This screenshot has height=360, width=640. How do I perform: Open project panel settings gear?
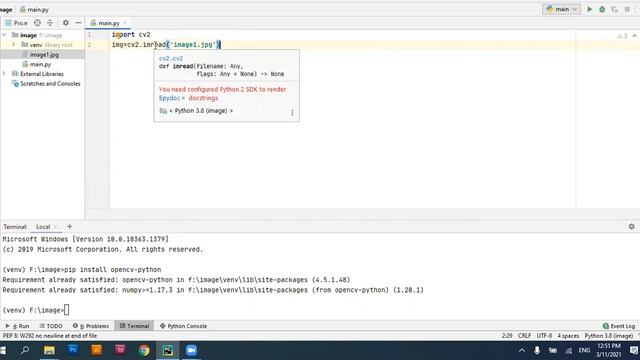(66, 23)
